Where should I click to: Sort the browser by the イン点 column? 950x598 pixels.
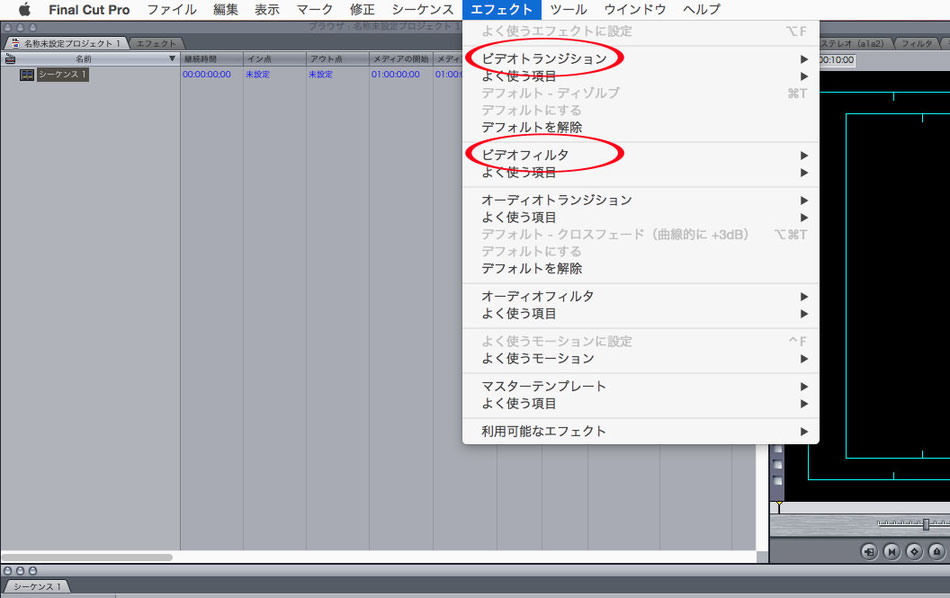[x=274, y=59]
